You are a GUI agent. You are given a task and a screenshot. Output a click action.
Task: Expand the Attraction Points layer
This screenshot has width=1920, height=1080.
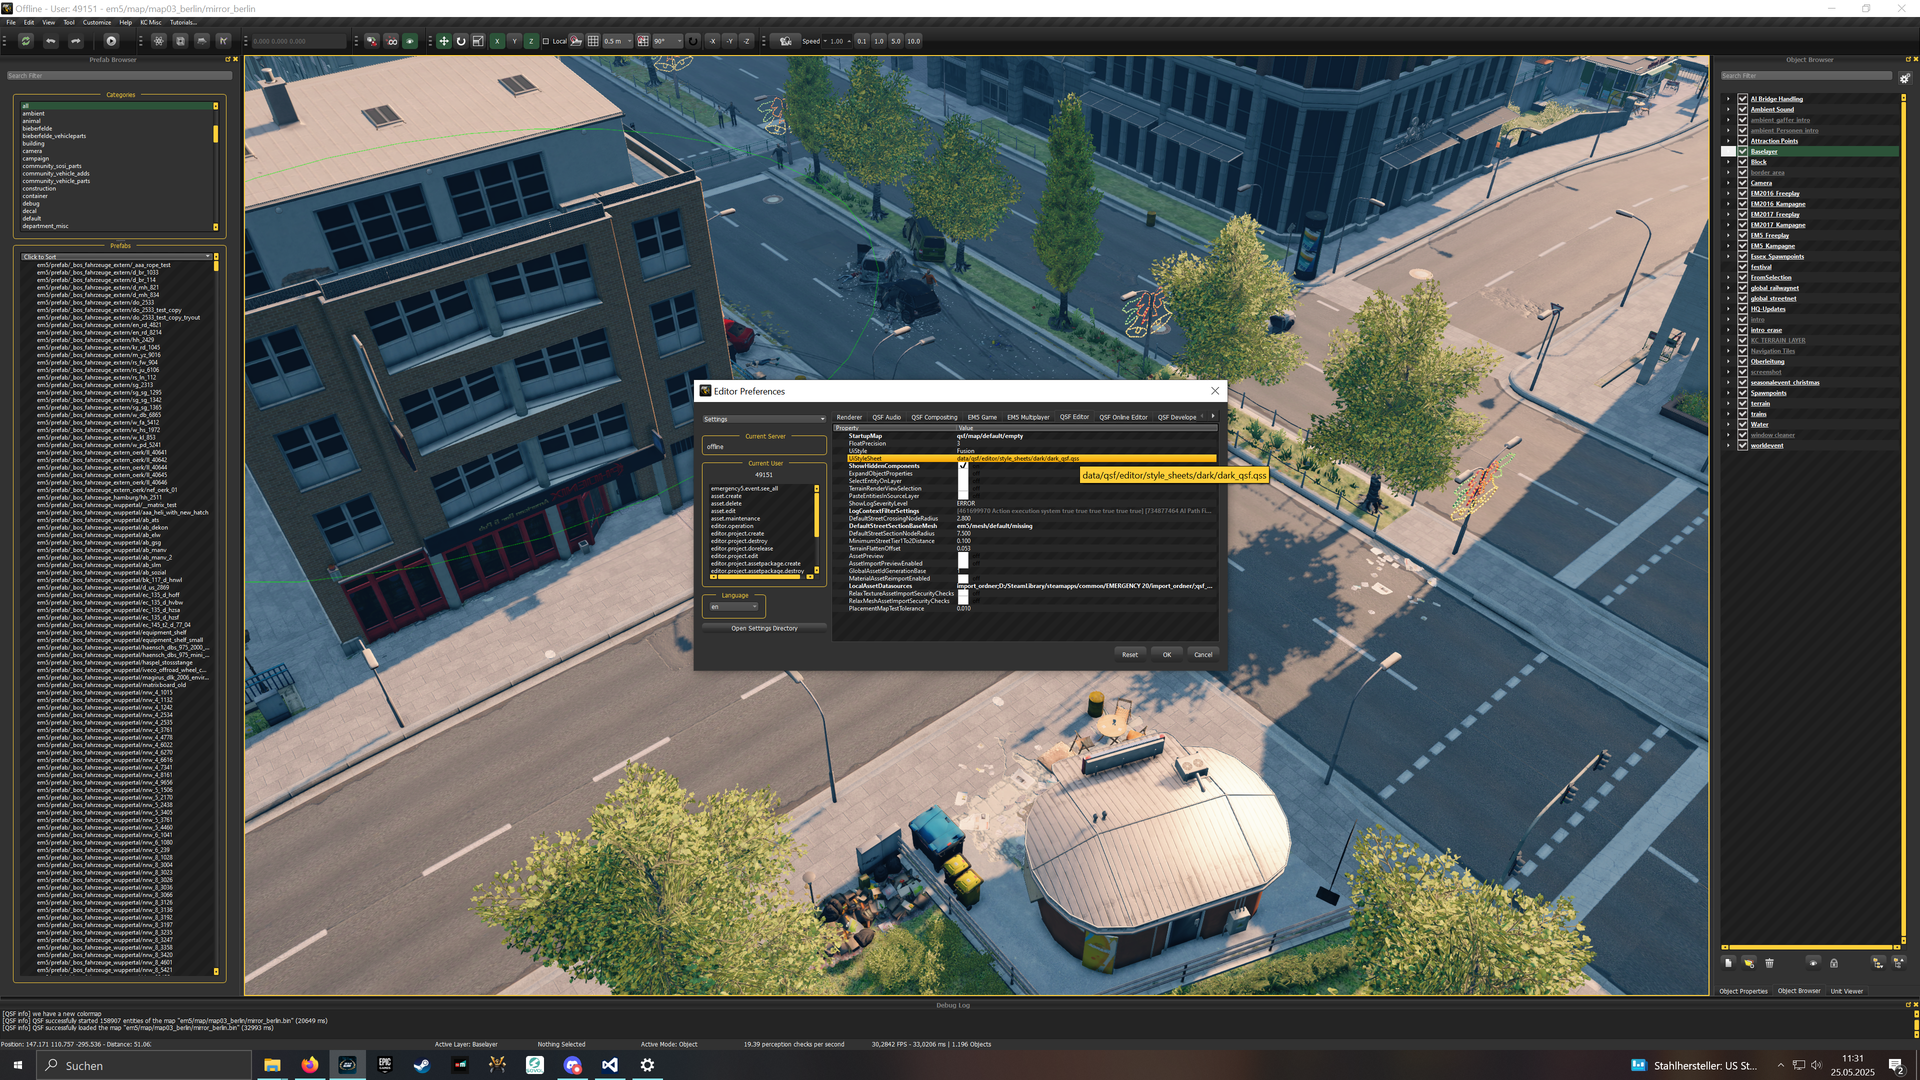coord(1728,141)
